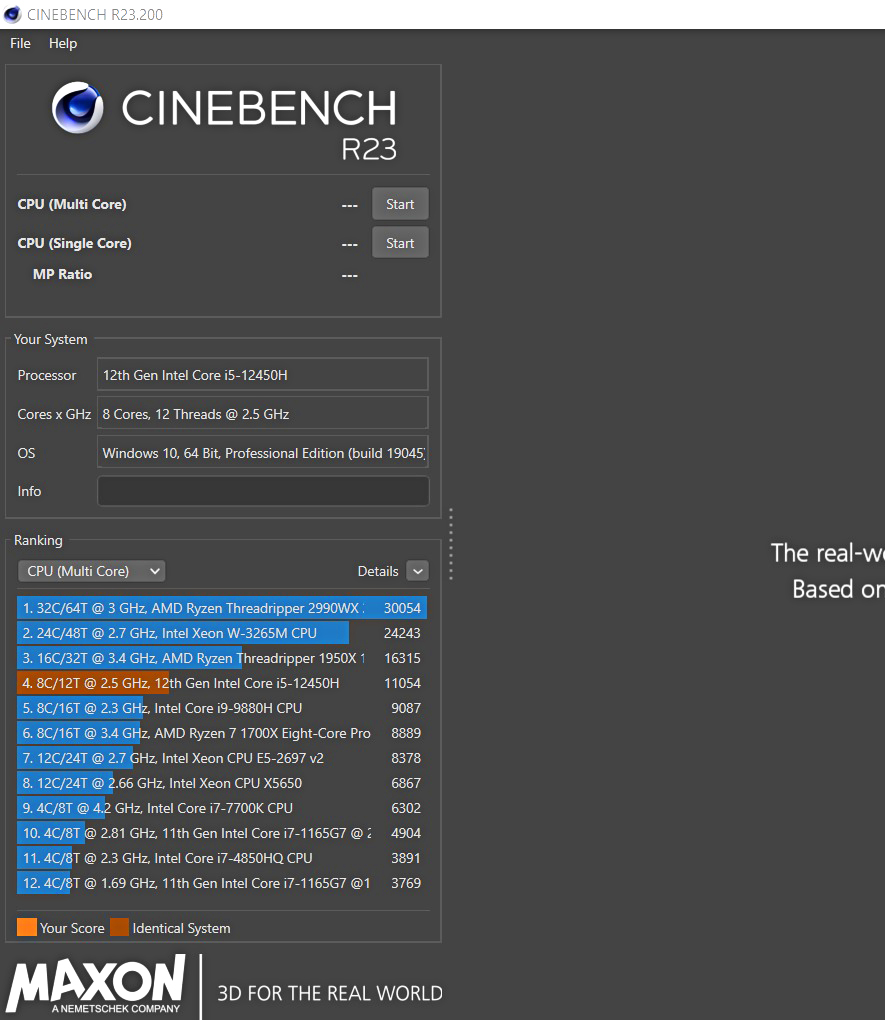The height and width of the screenshot is (1020, 885).
Task: Select ranking row AMD Ryzen Threadripper 2990WX
Action: pyautogui.click(x=222, y=608)
